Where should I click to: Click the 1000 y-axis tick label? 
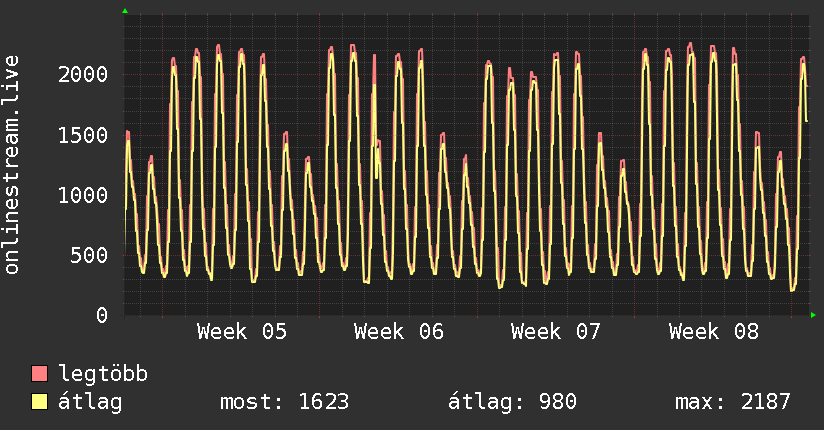click(83, 196)
